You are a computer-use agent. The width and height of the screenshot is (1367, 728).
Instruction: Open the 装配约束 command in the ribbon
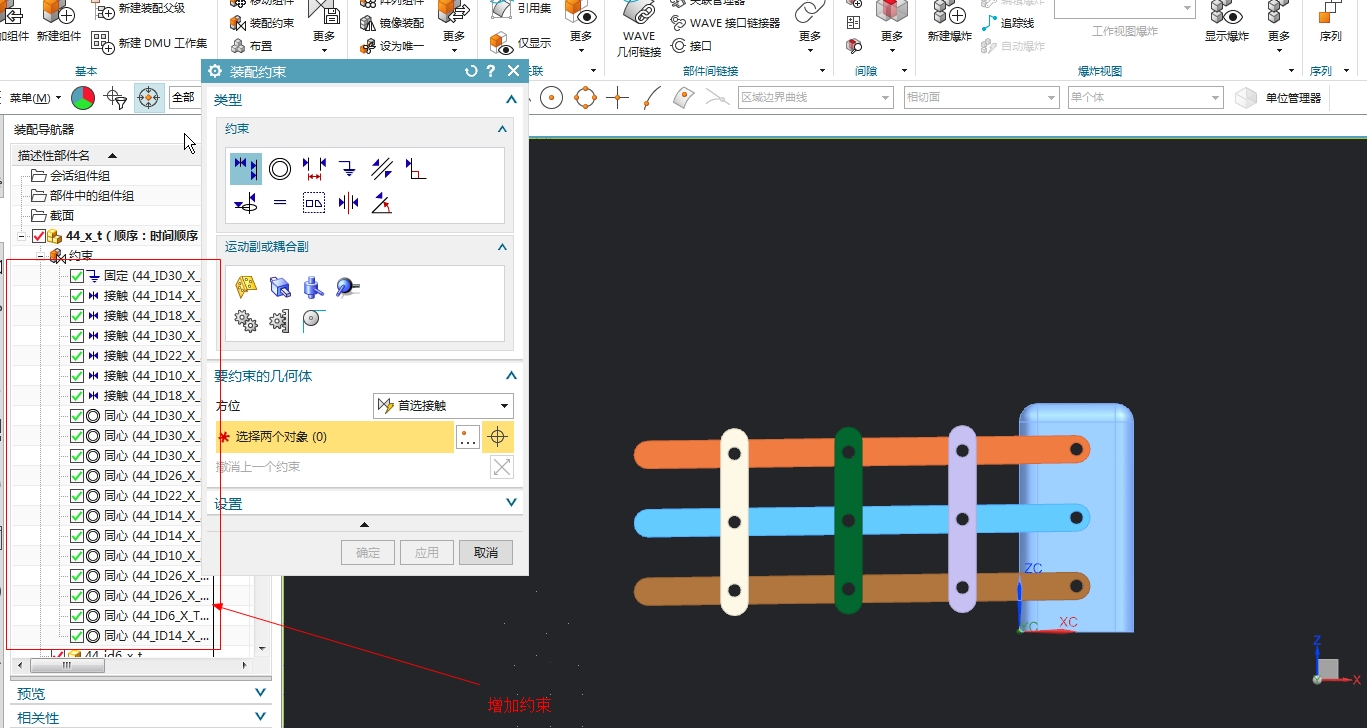point(262,23)
